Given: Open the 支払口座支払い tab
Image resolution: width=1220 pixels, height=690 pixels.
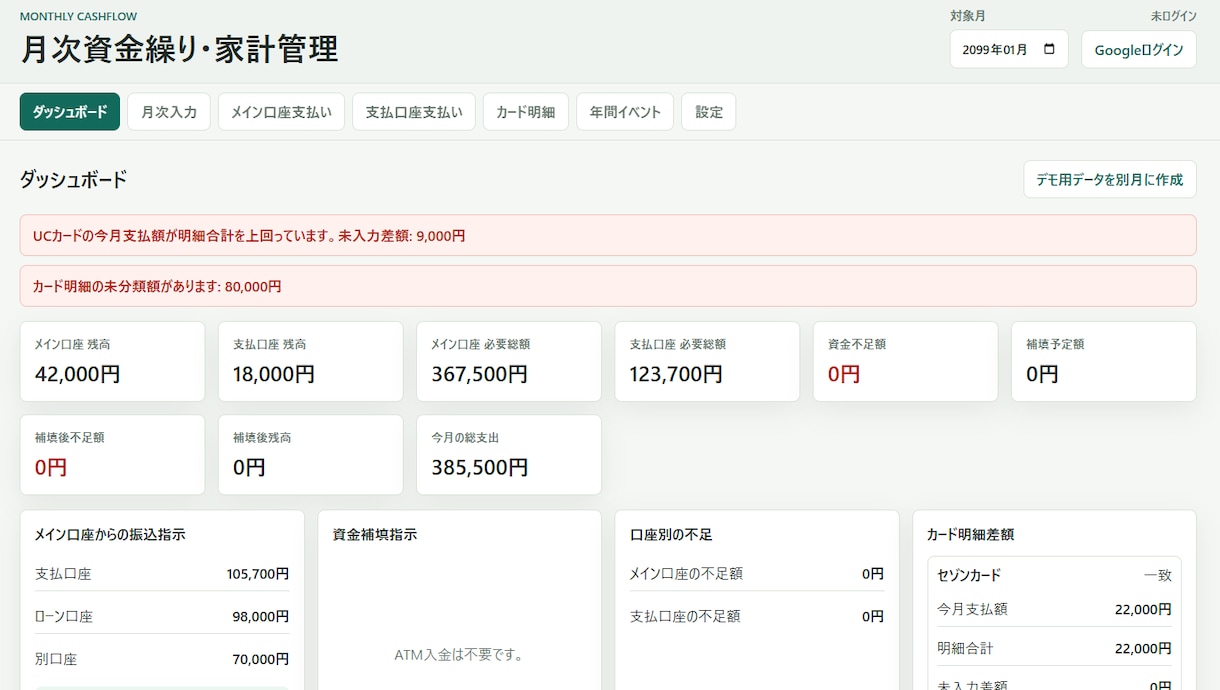Looking at the screenshot, I should tap(414, 112).
